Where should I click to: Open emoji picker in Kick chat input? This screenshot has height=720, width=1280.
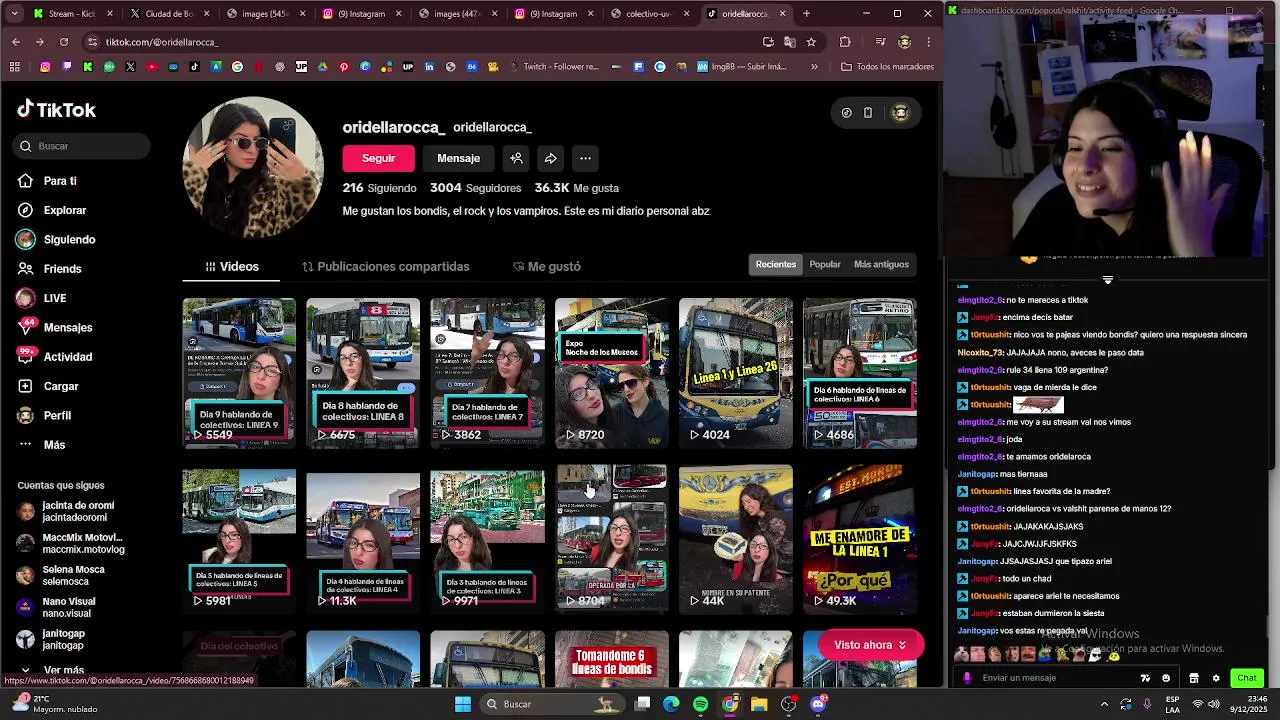click(1166, 678)
